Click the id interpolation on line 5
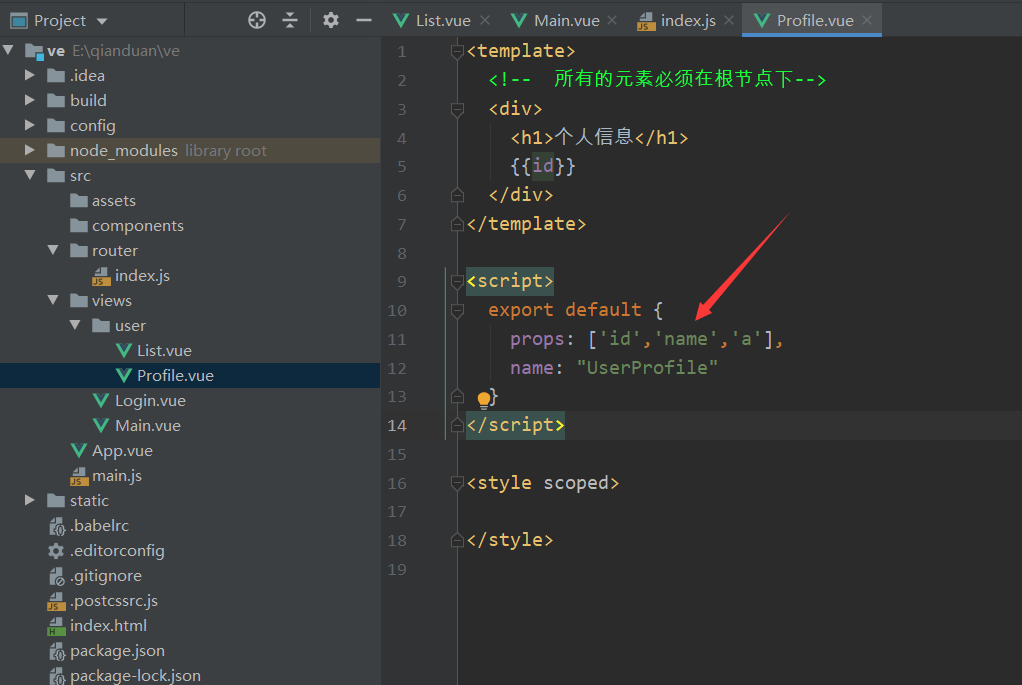This screenshot has width=1022, height=685. click(x=543, y=166)
